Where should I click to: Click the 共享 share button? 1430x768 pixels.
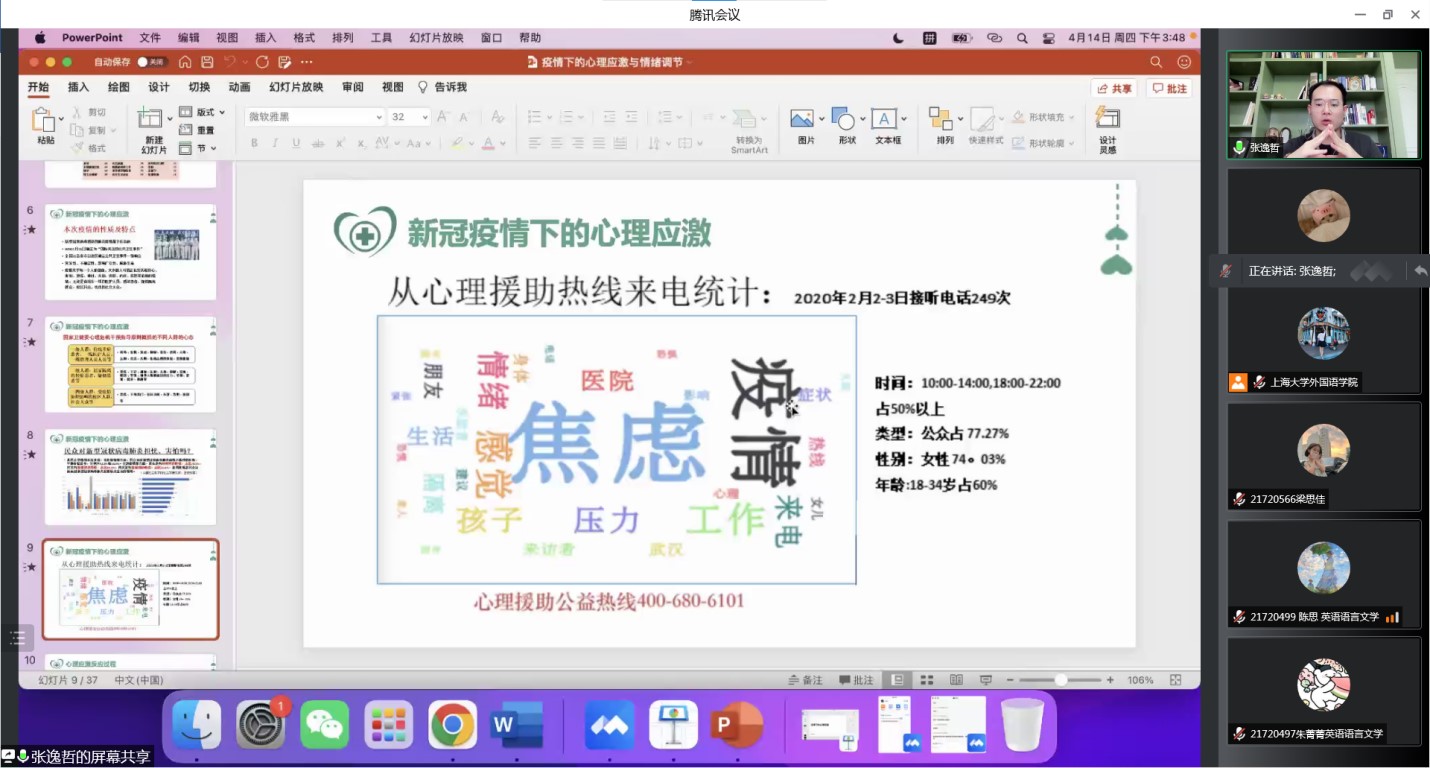point(1114,88)
